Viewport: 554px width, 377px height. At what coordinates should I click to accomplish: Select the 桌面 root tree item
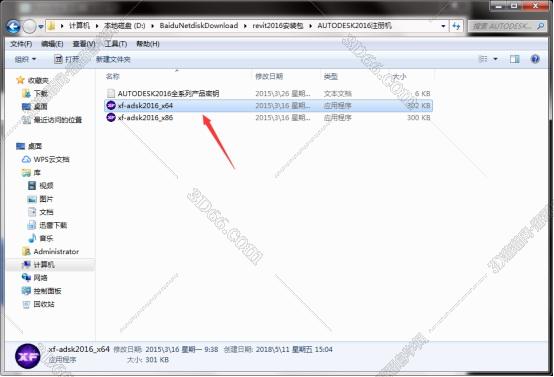35,146
